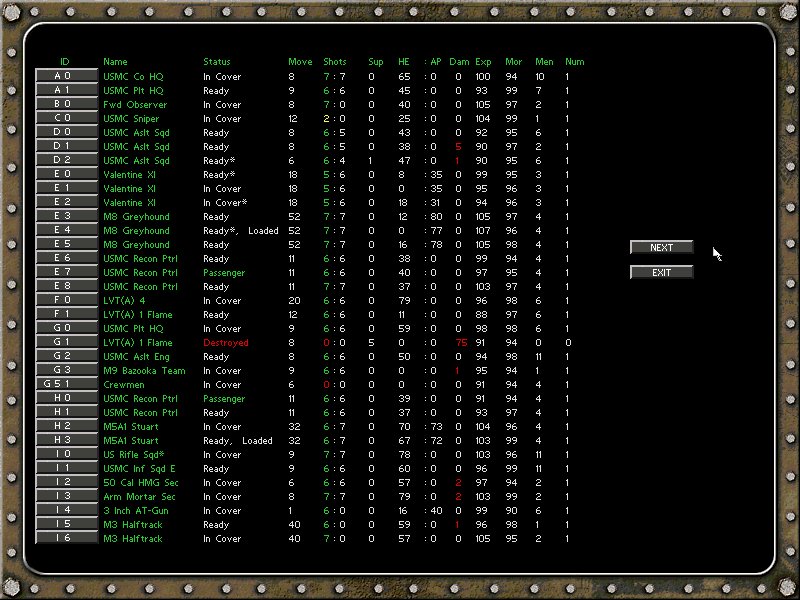Select unit button H 2
The height and width of the screenshot is (600, 800).
click(x=66, y=427)
